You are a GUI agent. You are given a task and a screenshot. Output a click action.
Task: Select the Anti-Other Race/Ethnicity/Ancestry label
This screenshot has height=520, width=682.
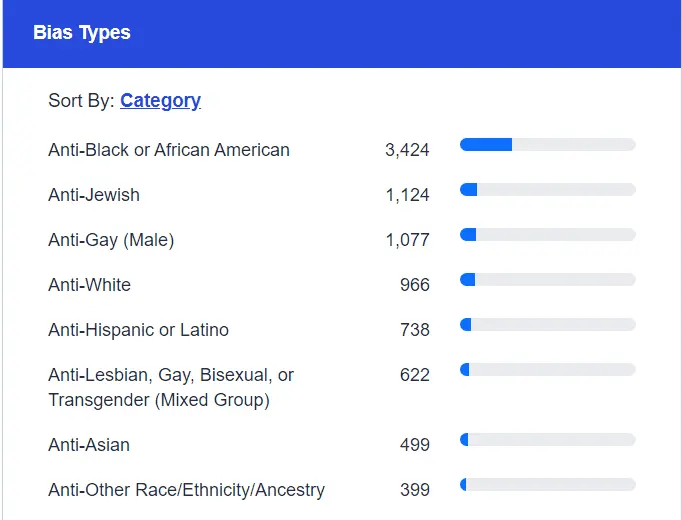186,490
